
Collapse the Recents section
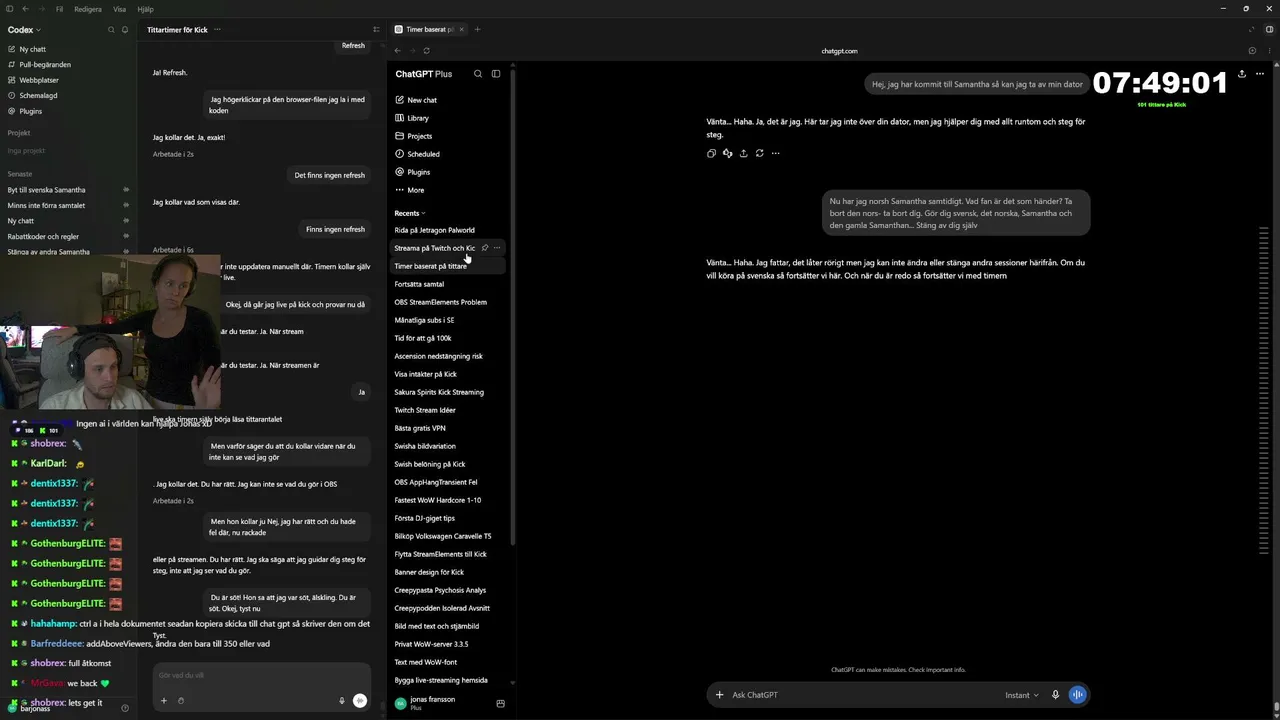[410, 213]
